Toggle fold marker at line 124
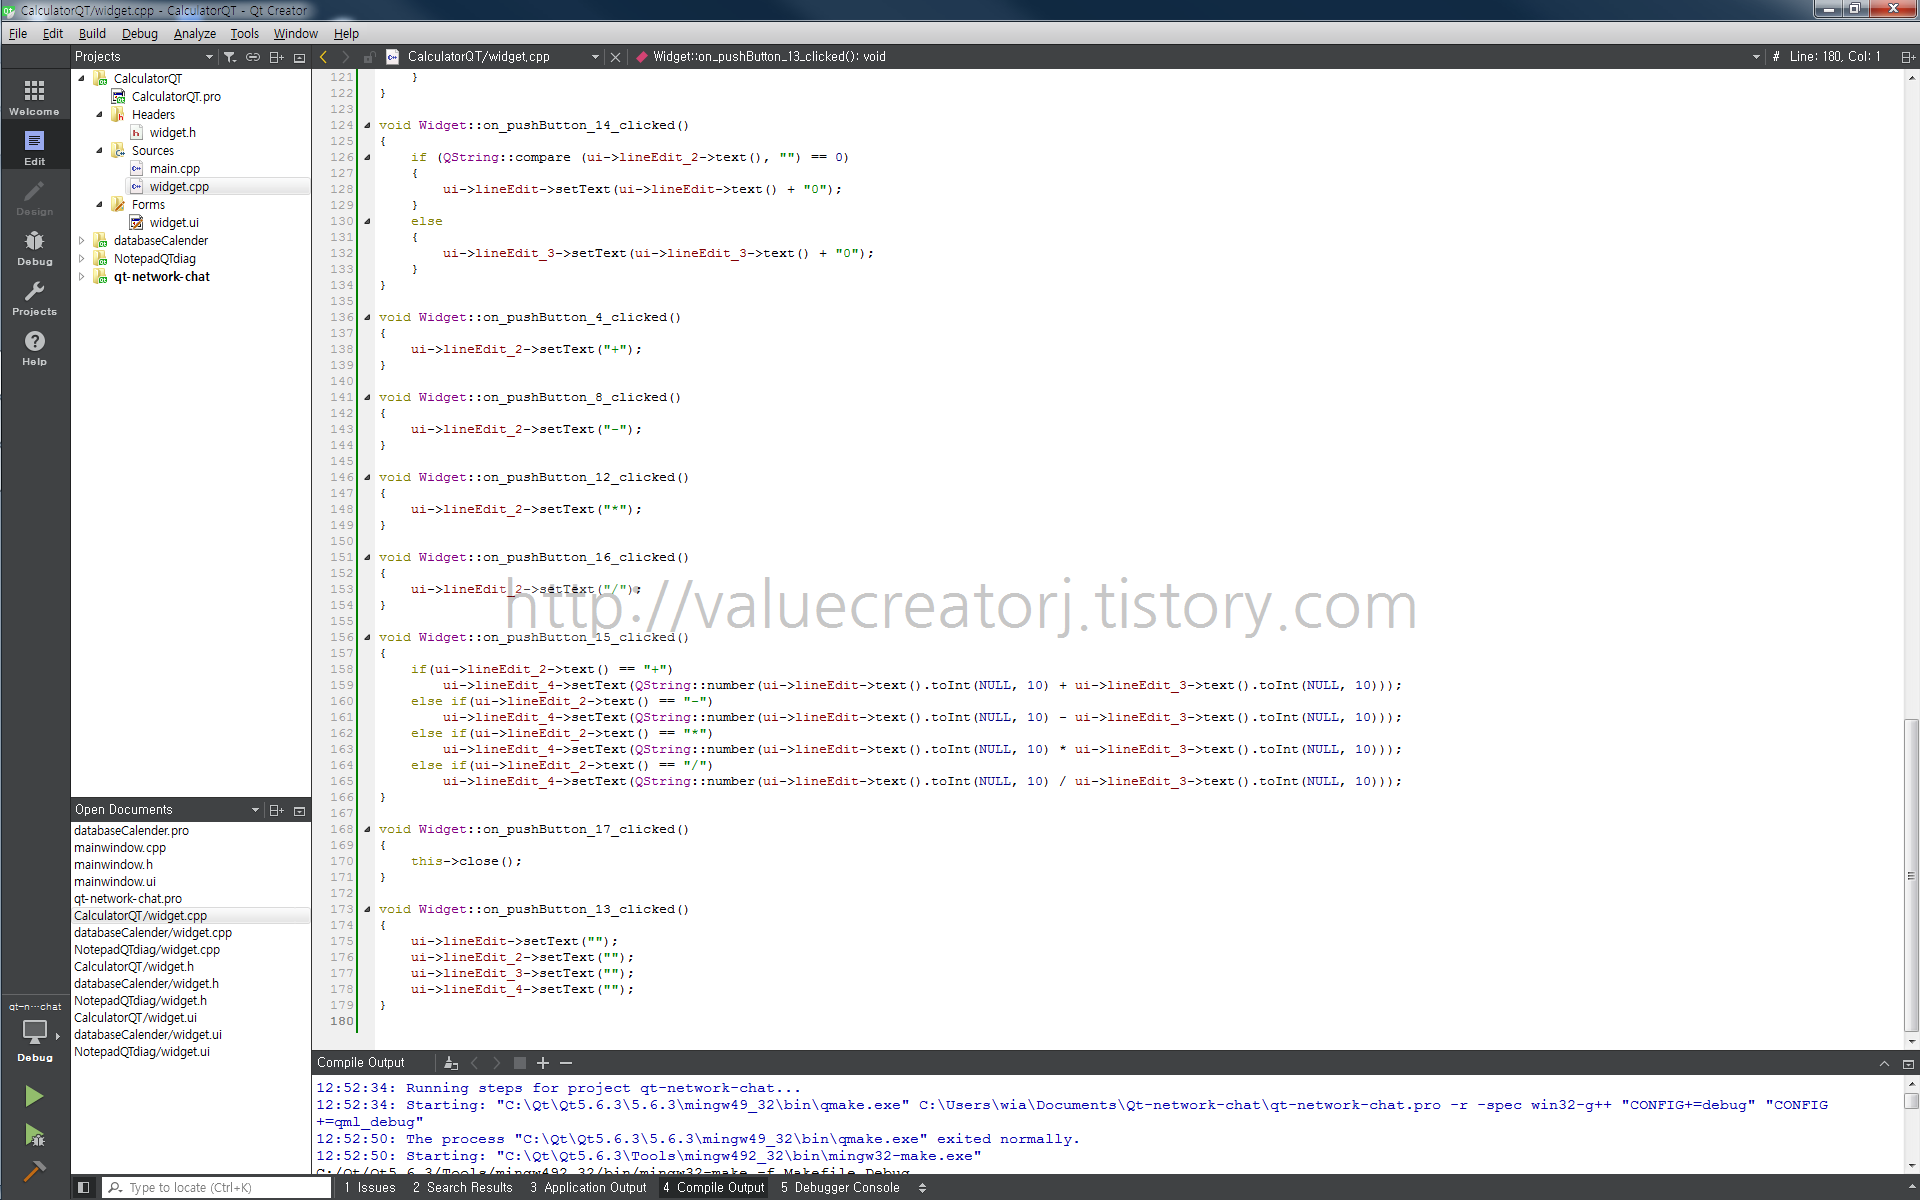This screenshot has width=1920, height=1200. (x=367, y=125)
